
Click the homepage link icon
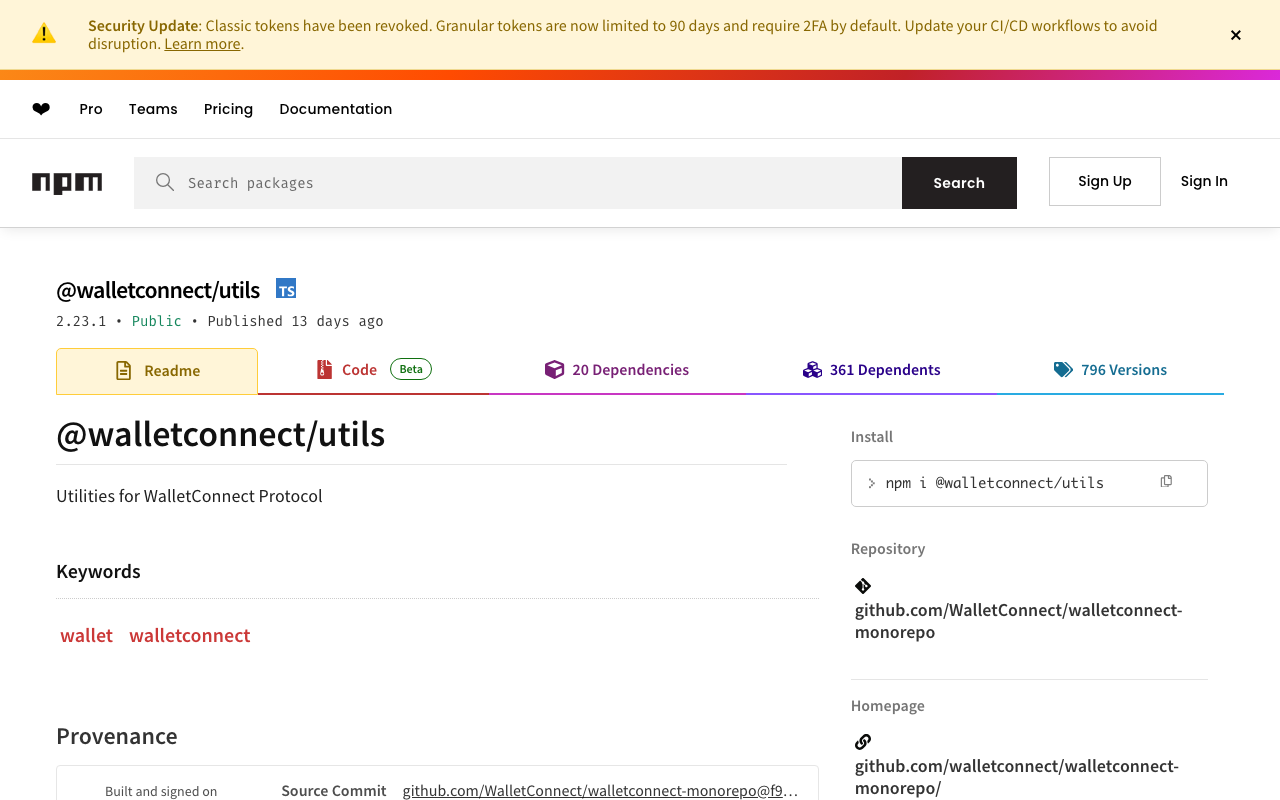pyautogui.click(x=863, y=742)
